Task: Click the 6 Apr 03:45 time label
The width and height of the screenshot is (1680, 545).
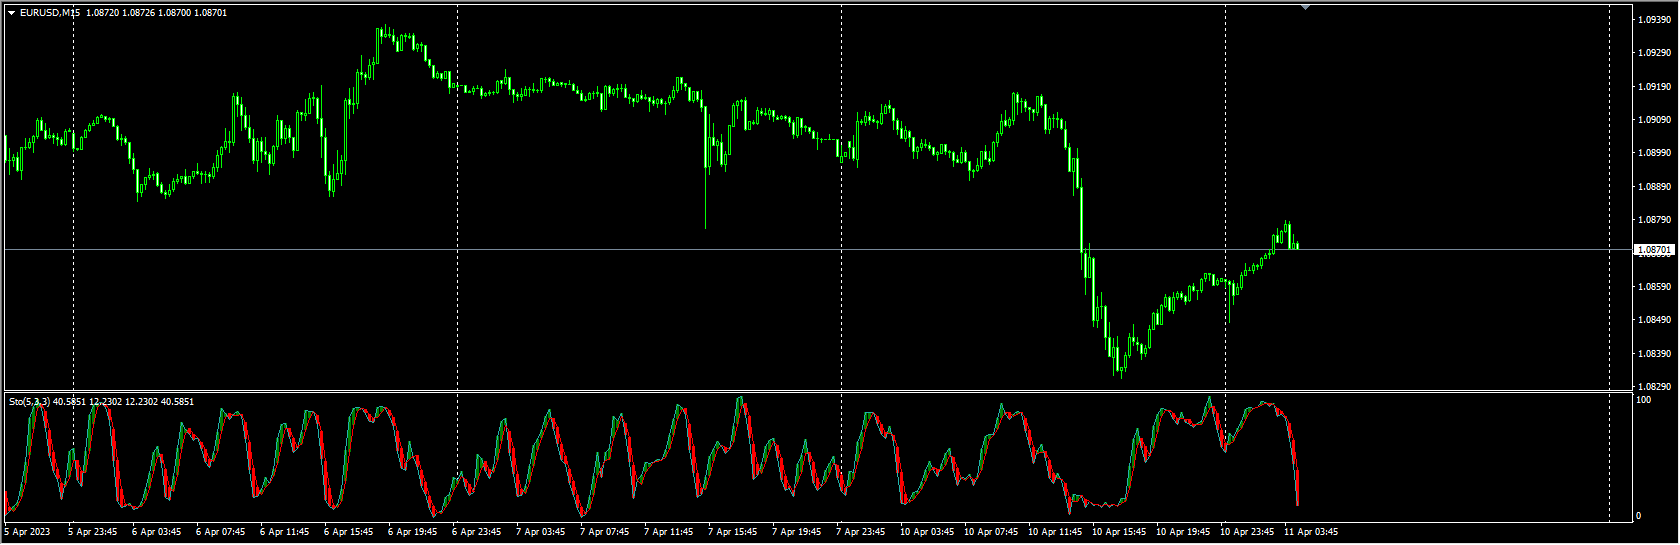Action: coord(156,532)
